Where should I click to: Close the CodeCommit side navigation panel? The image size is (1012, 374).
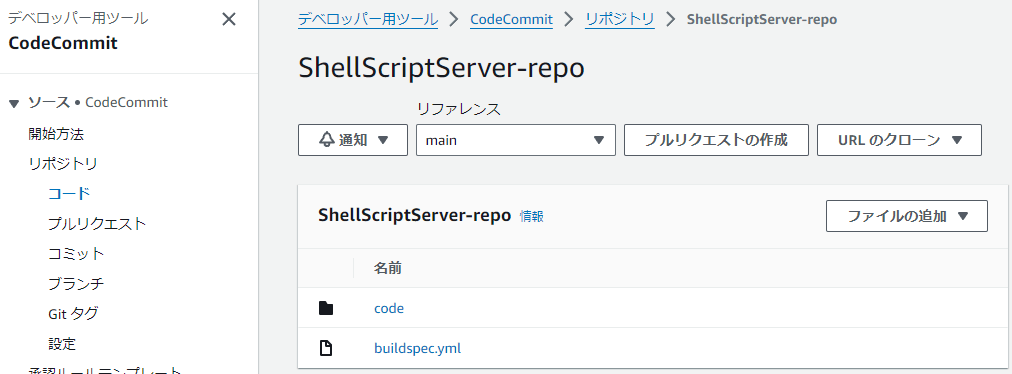tap(228, 19)
